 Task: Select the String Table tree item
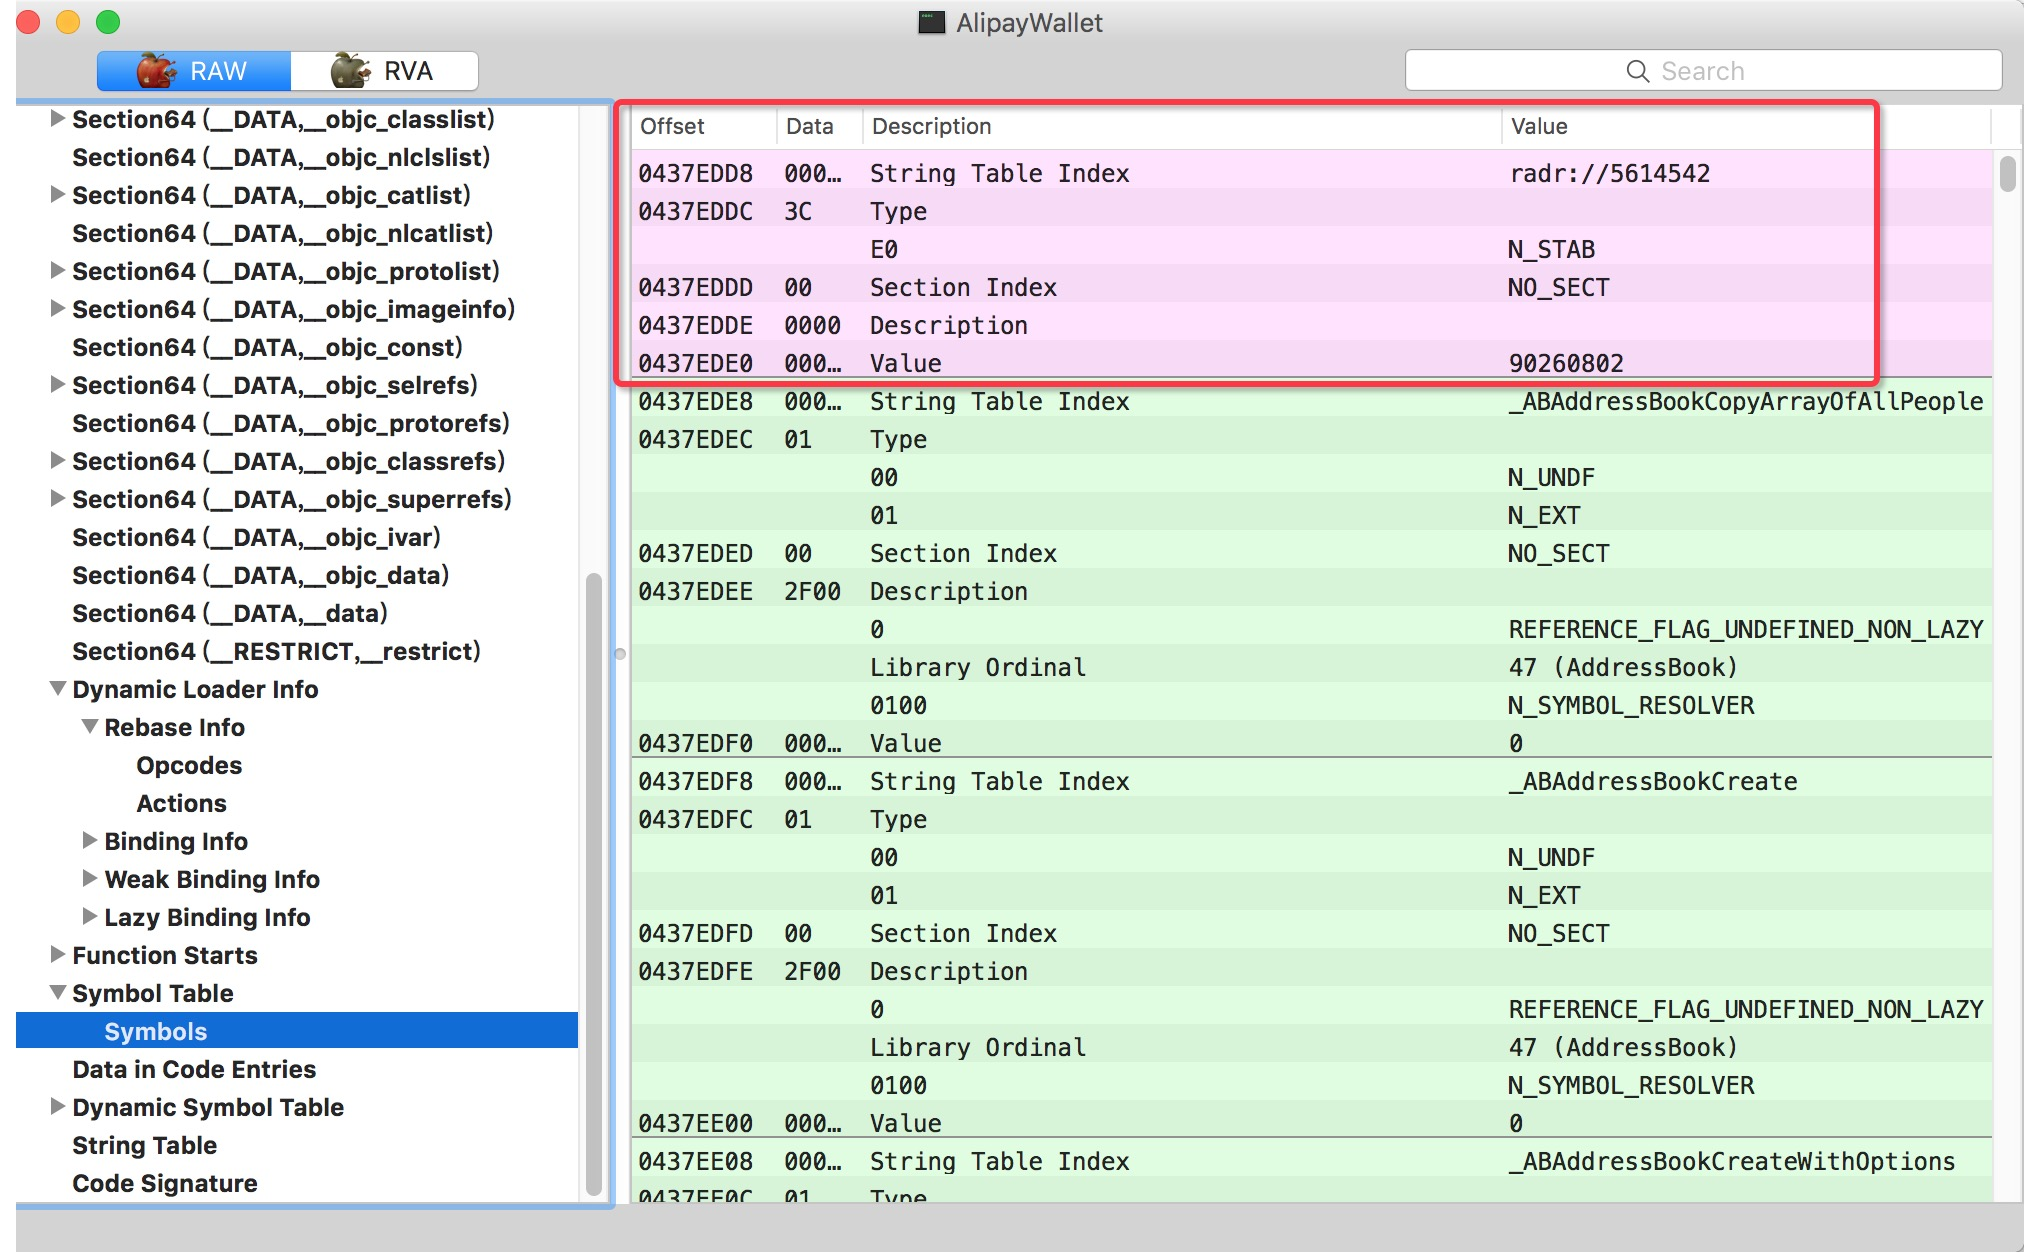pos(144,1145)
